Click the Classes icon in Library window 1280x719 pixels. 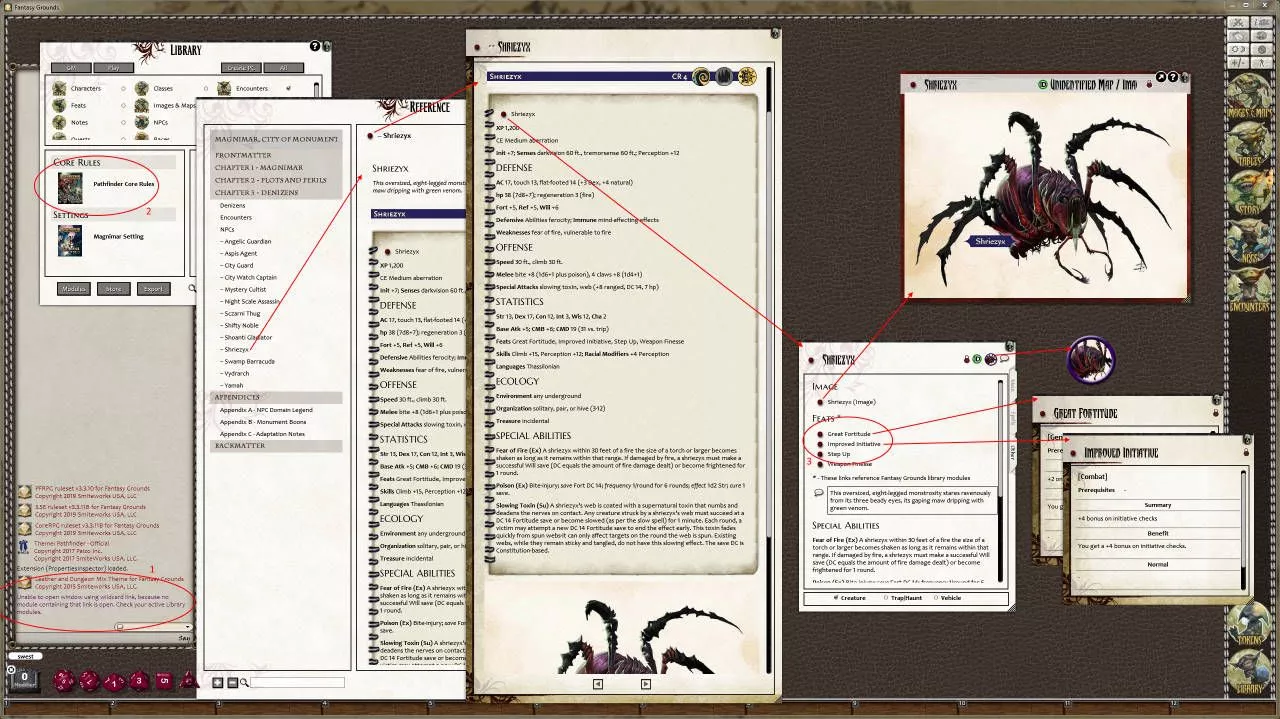(142, 88)
